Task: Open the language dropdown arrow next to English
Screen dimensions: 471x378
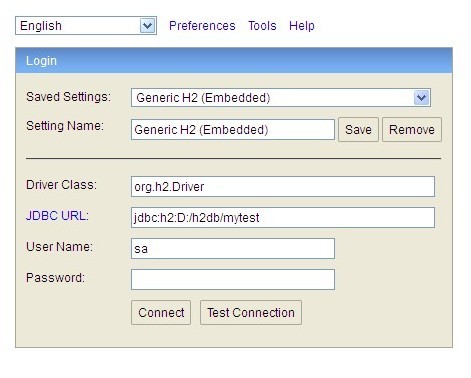Action: coord(147,26)
